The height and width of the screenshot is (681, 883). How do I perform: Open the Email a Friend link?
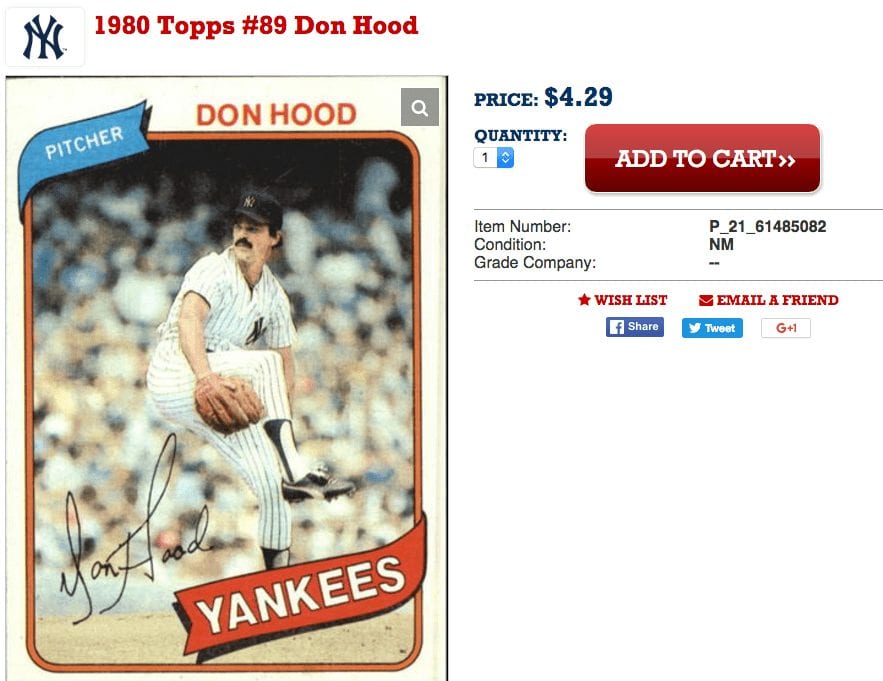click(x=769, y=300)
